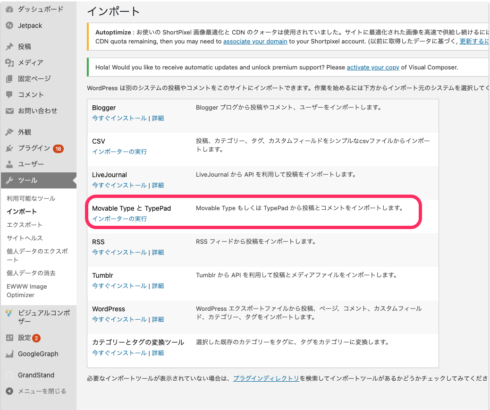Click the envelope icon beside お問い合わせ
Screen dimensions: 490x410
tap(9, 111)
